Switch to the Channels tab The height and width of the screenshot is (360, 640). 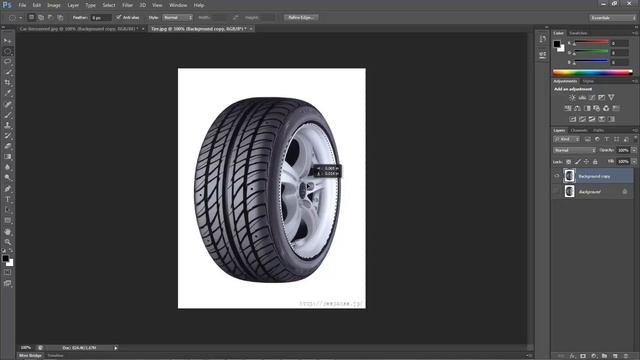tap(579, 130)
